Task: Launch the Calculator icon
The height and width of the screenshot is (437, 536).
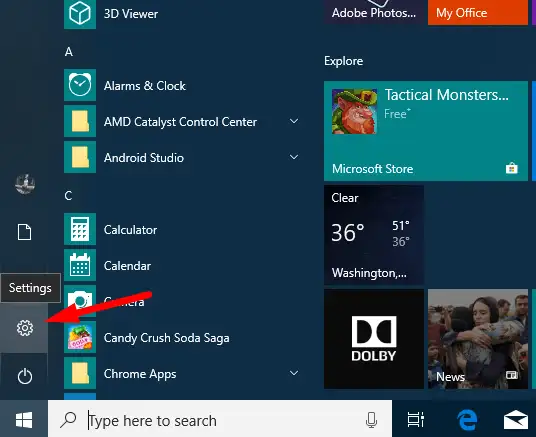Action: 80,229
